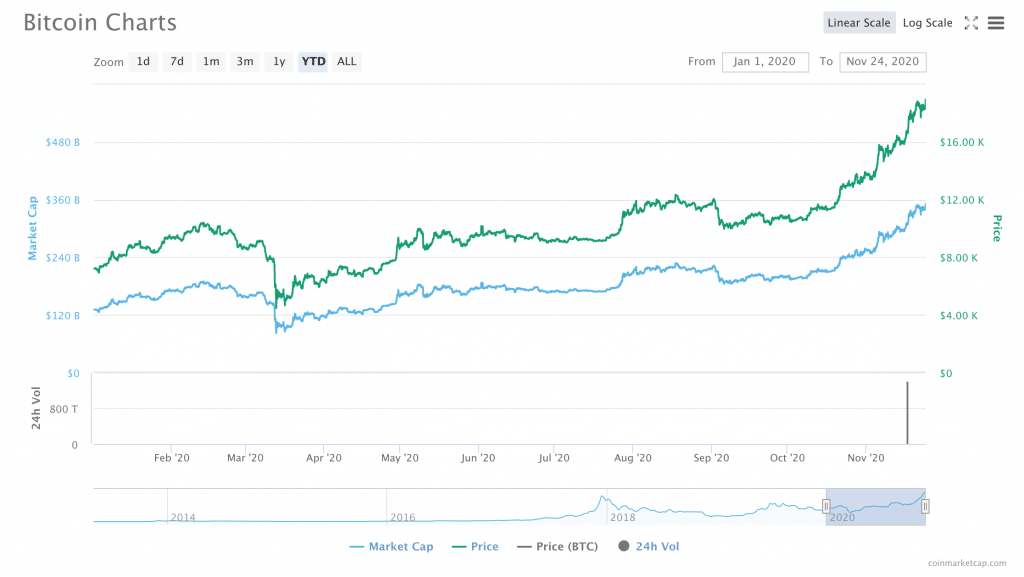This screenshot has height=577, width=1024.
Task: Select the 1m zoom range
Action: [x=211, y=62]
